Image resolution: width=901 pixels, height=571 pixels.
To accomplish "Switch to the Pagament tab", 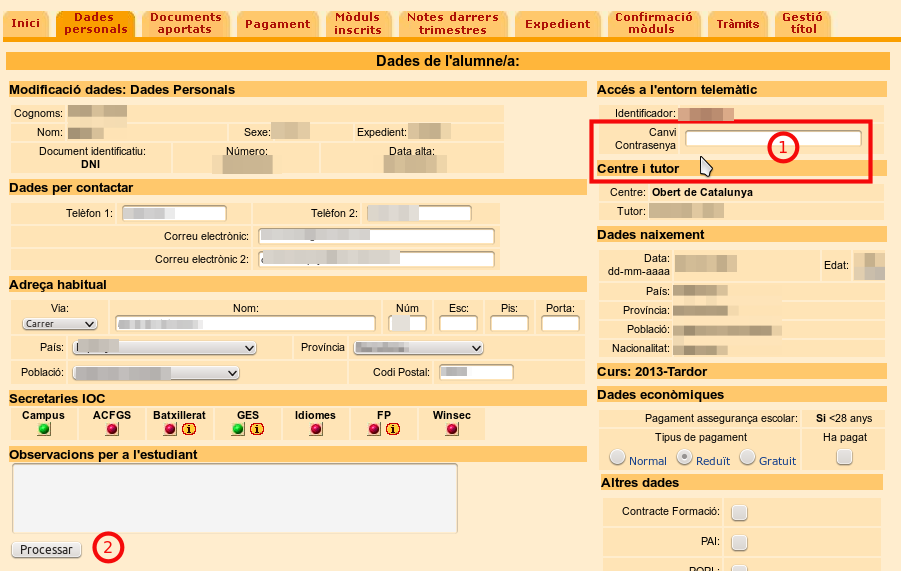I will tap(277, 24).
